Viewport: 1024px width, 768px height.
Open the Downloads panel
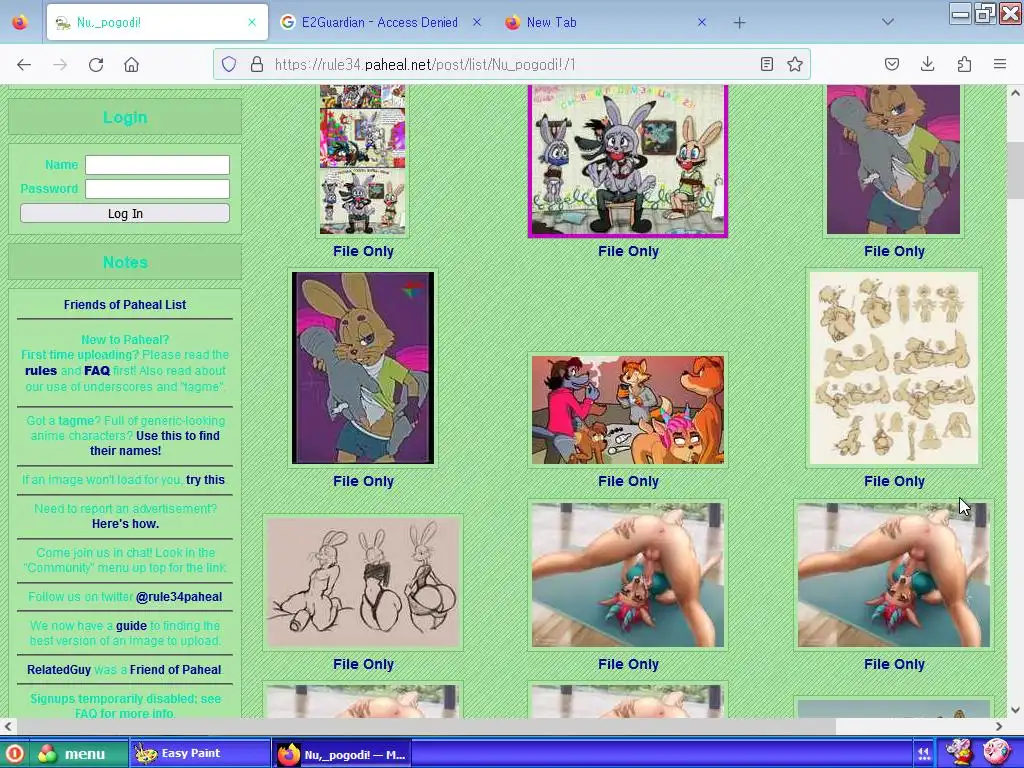pyautogui.click(x=927, y=64)
